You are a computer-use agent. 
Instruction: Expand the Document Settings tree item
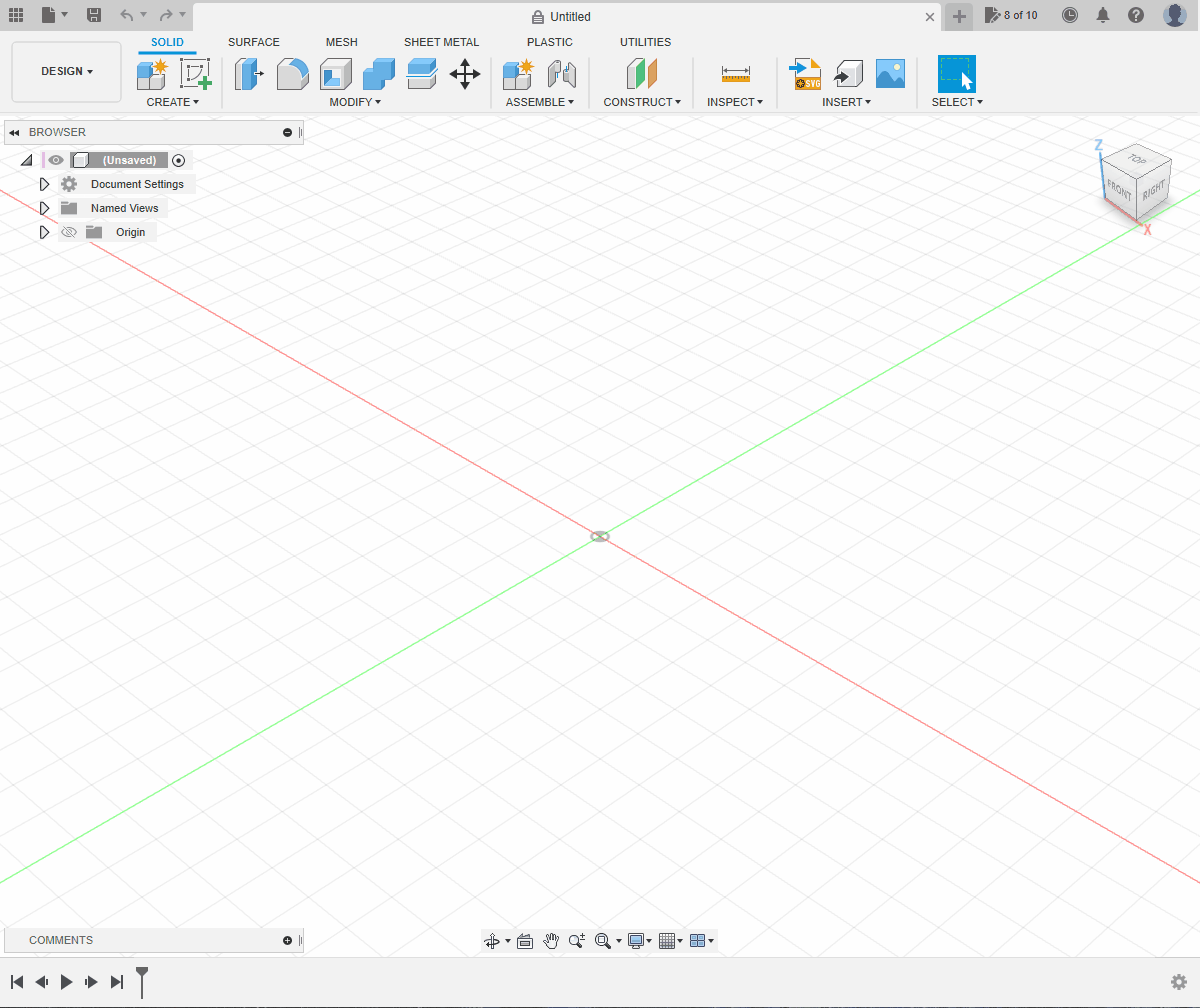click(44, 183)
